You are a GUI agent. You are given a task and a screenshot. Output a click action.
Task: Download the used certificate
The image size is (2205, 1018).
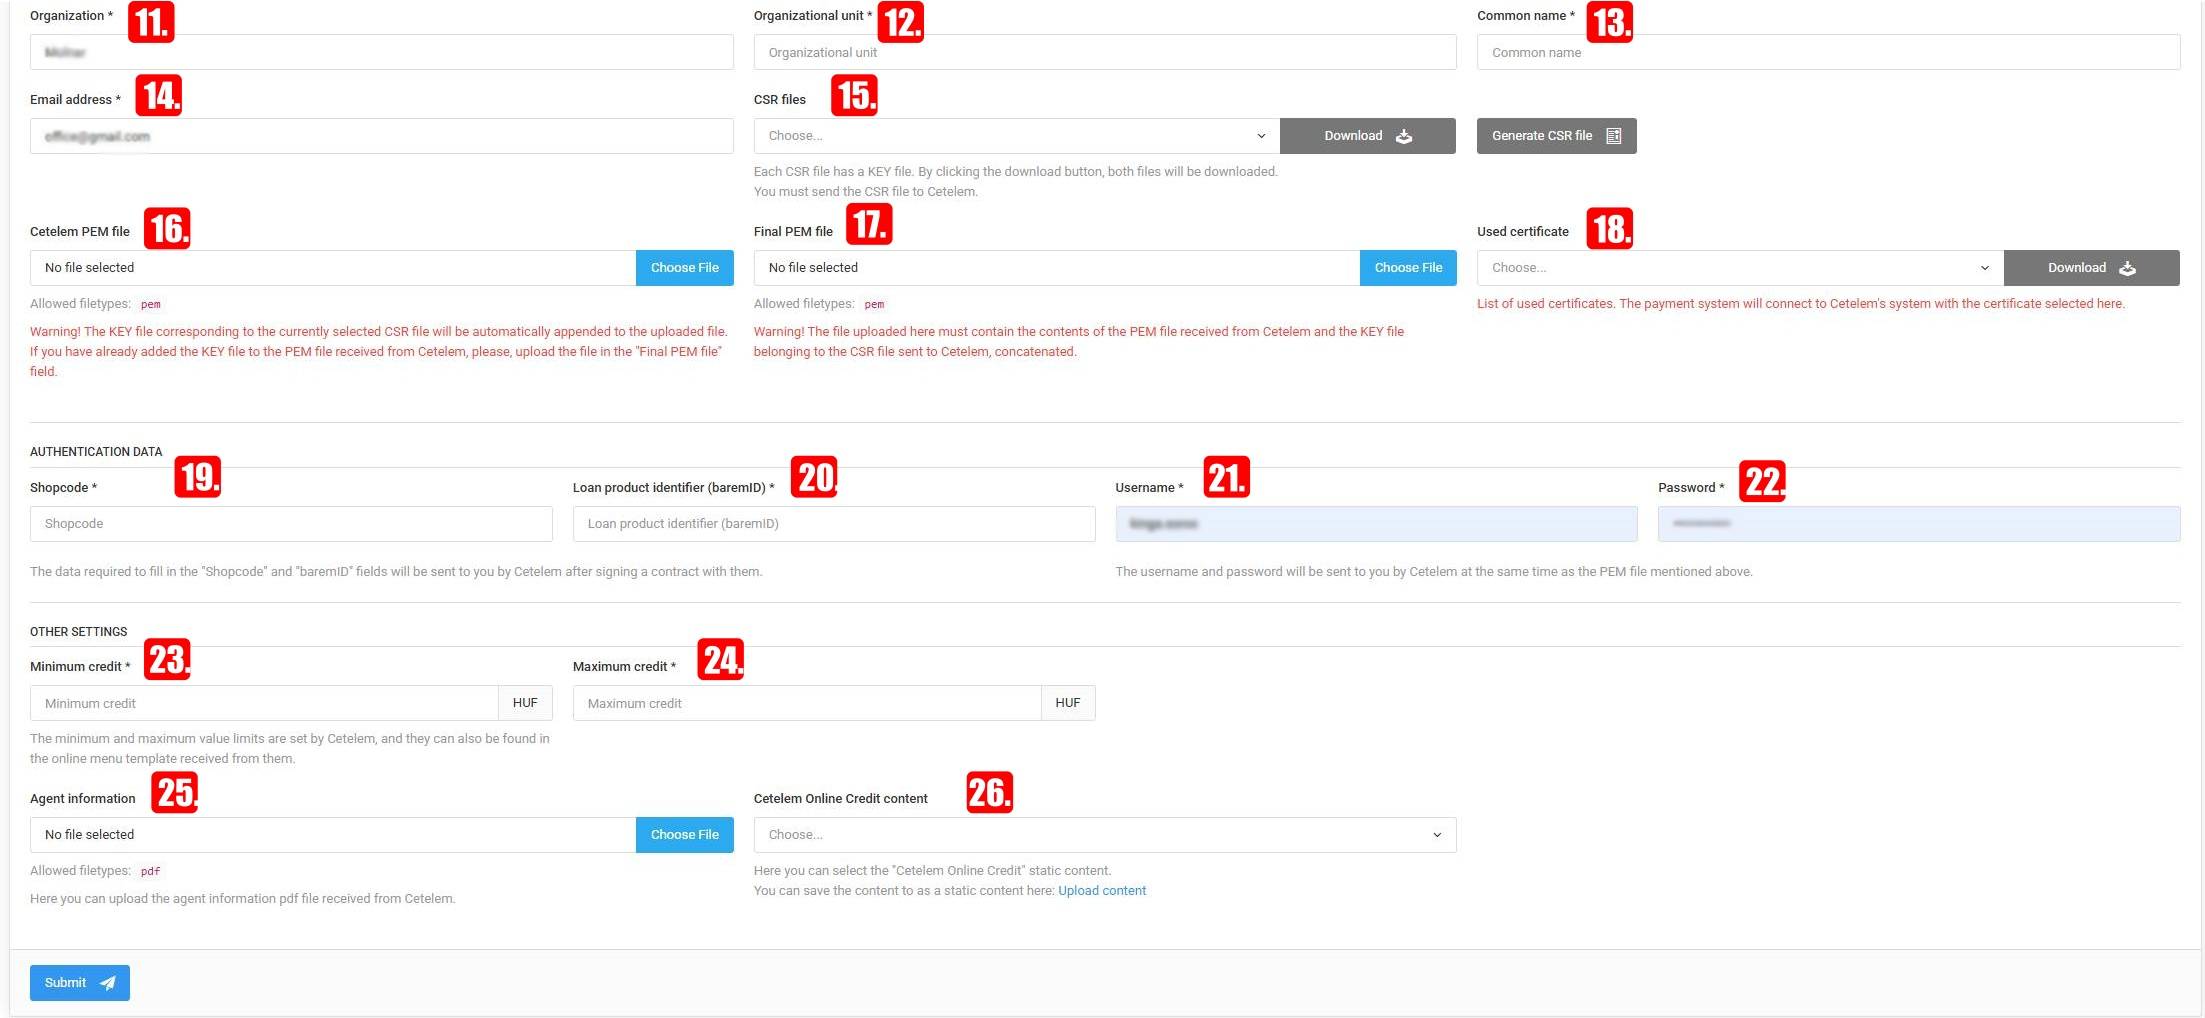point(2090,268)
